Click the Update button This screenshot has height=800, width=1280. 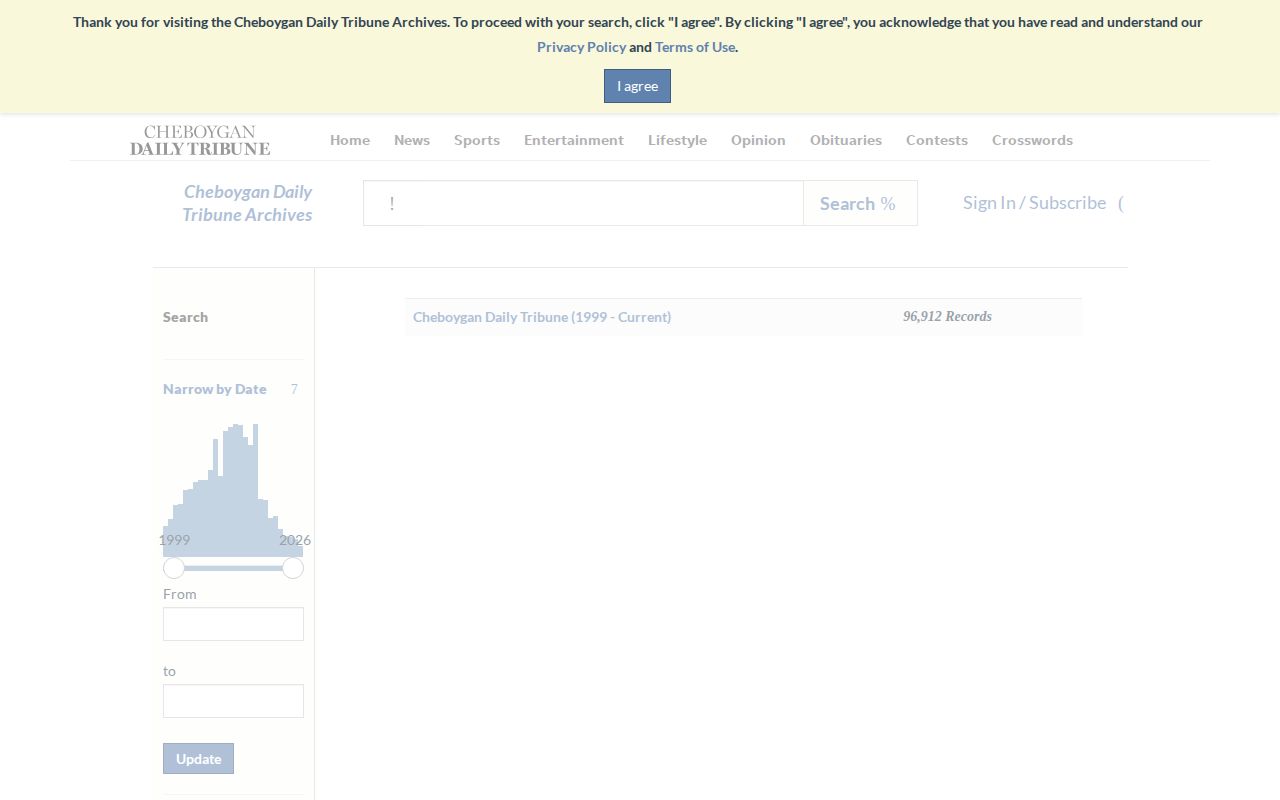point(198,758)
